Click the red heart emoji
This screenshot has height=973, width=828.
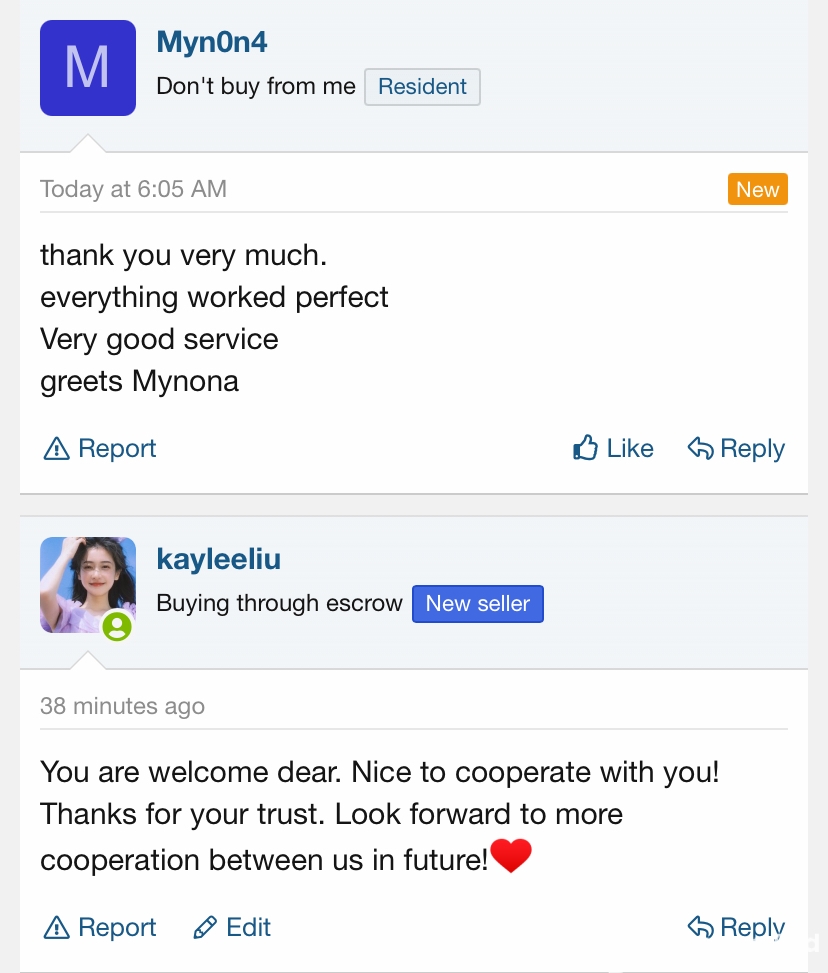pyautogui.click(x=511, y=856)
